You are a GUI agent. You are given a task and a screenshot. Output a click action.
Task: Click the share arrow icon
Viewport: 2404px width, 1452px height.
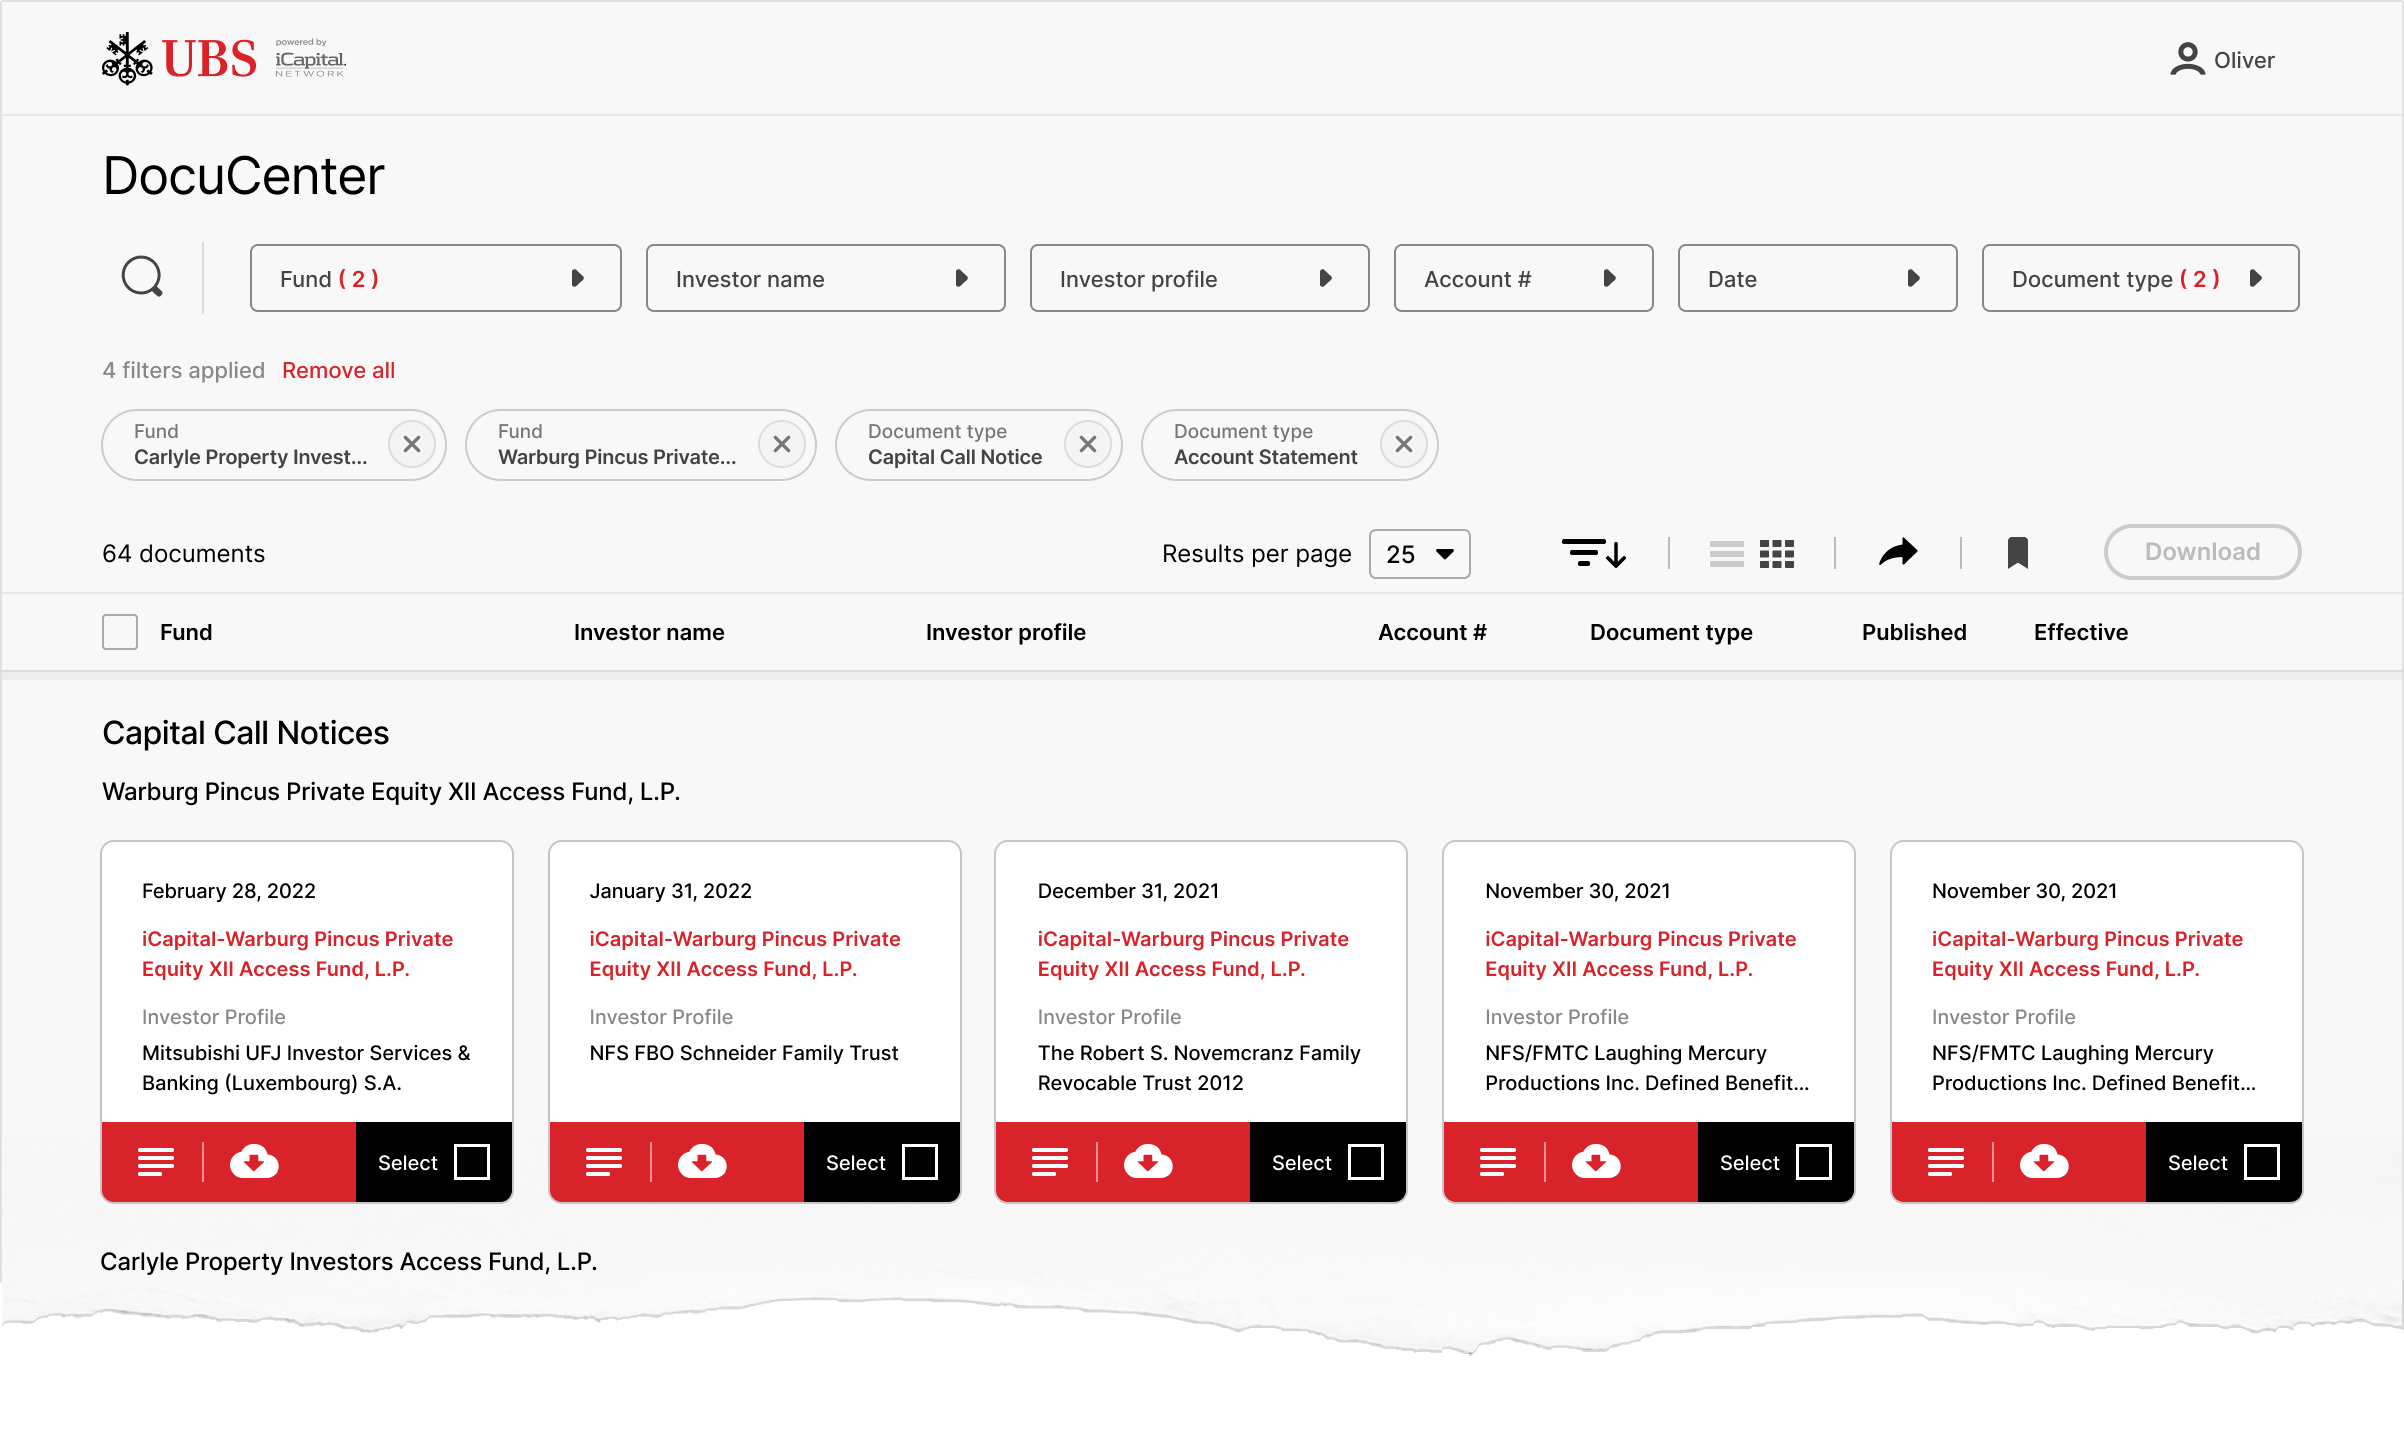pyautogui.click(x=1898, y=552)
